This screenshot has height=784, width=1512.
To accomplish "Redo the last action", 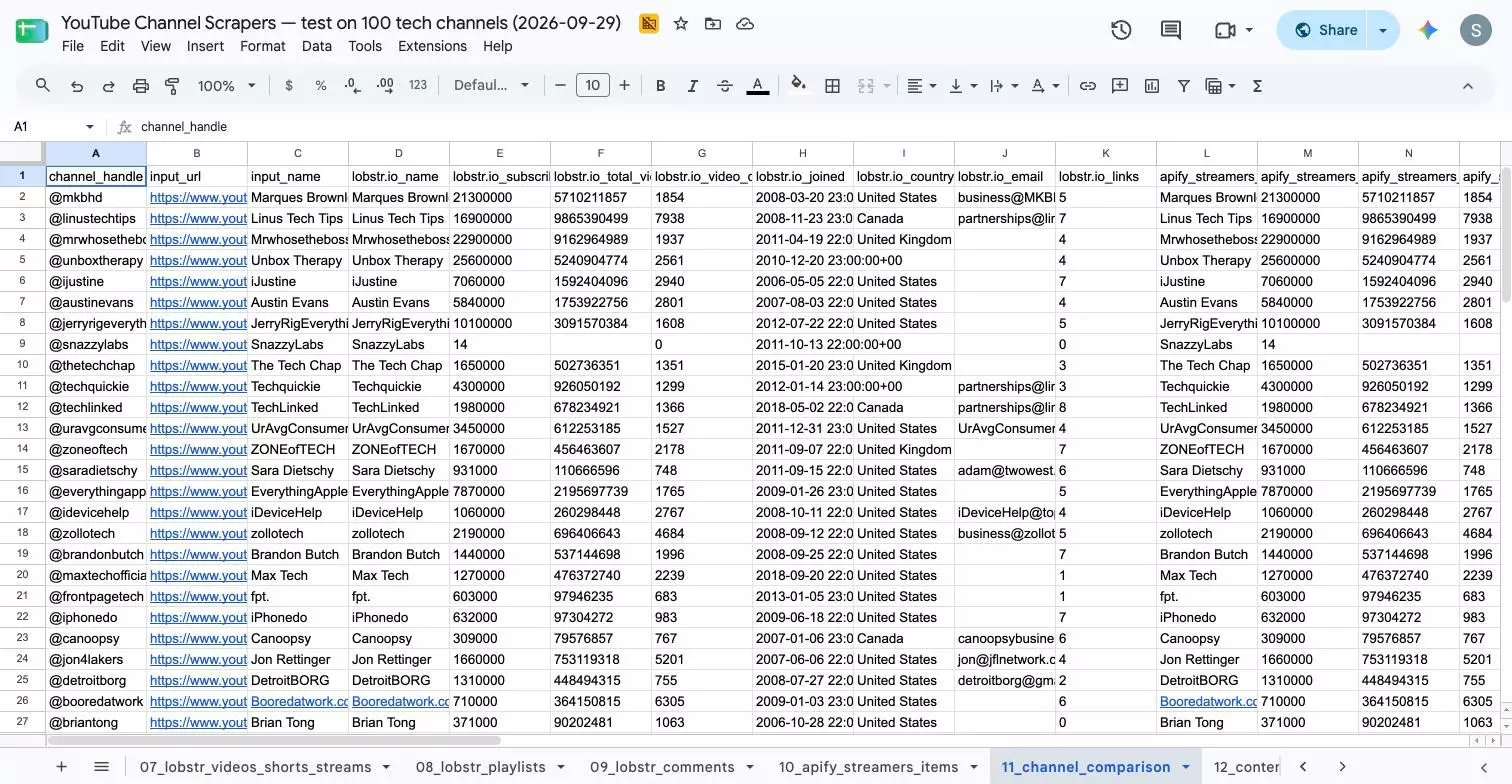I will (109, 86).
